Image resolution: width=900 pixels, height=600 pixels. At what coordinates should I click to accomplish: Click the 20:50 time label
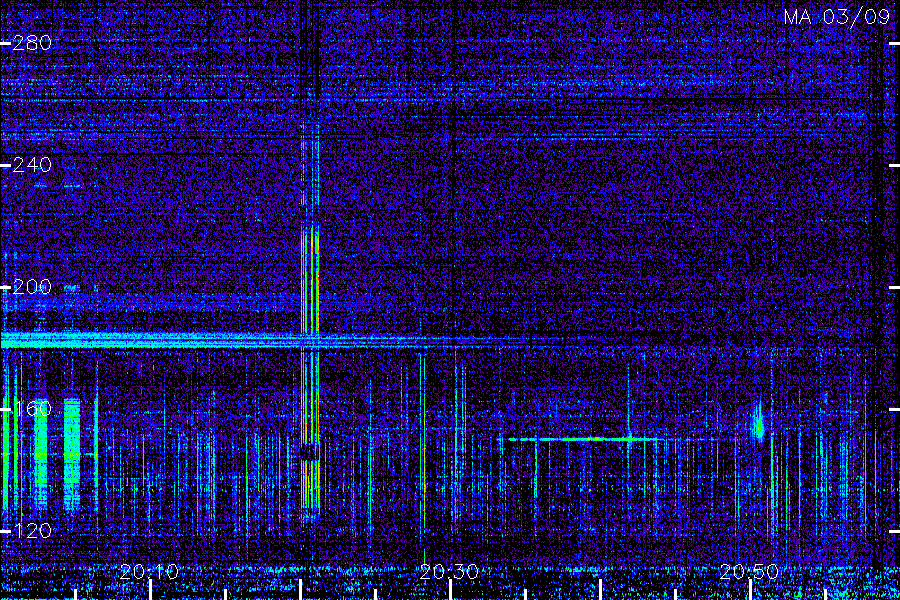point(749,572)
